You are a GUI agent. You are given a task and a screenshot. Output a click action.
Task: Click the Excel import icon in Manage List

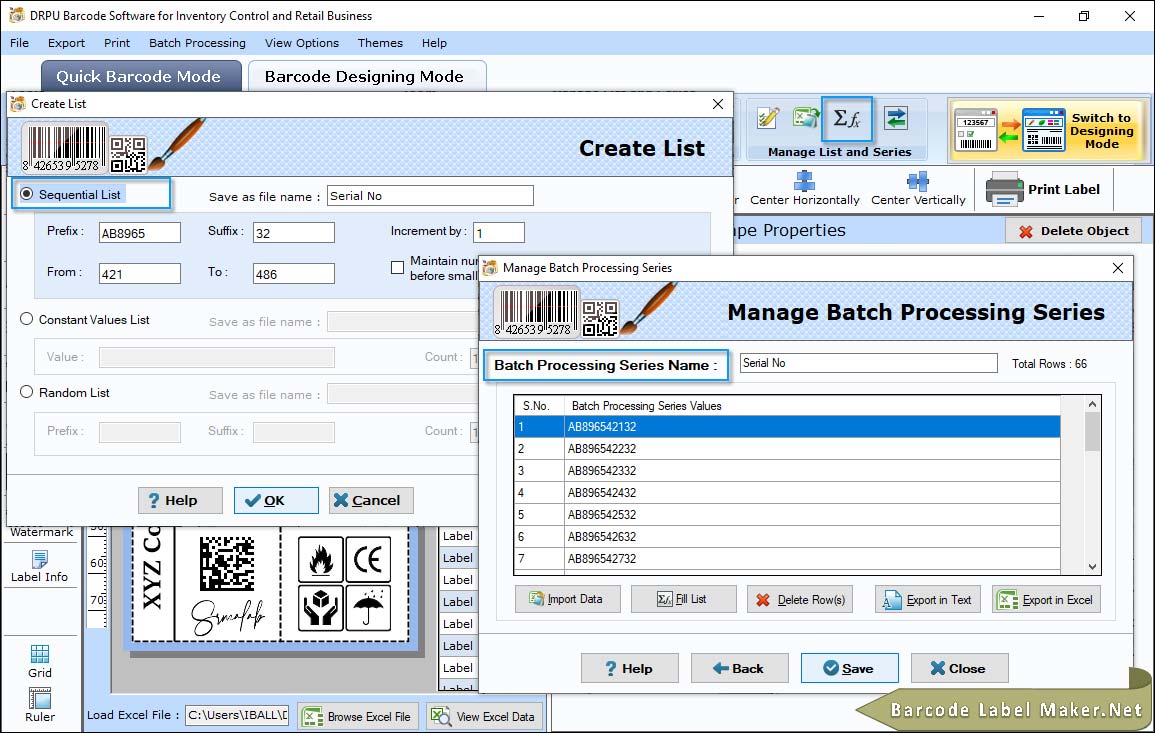click(x=806, y=118)
